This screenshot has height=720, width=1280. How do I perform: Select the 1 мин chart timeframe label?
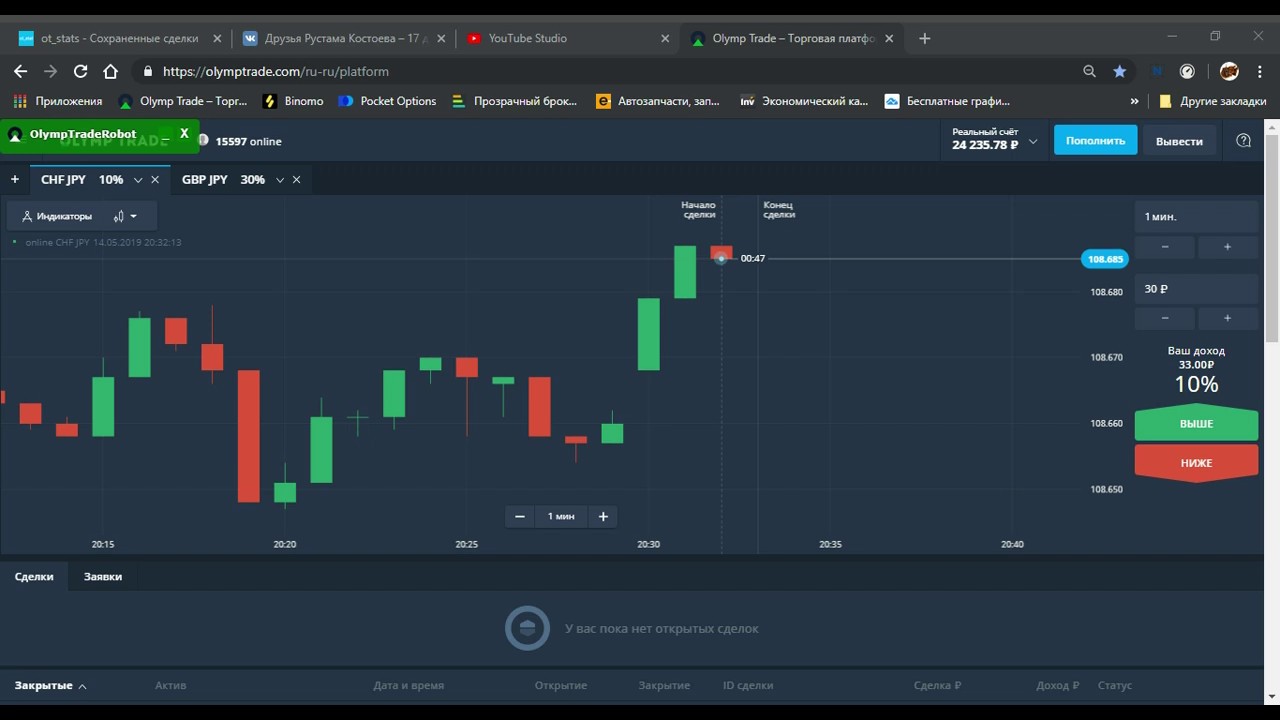pos(561,516)
